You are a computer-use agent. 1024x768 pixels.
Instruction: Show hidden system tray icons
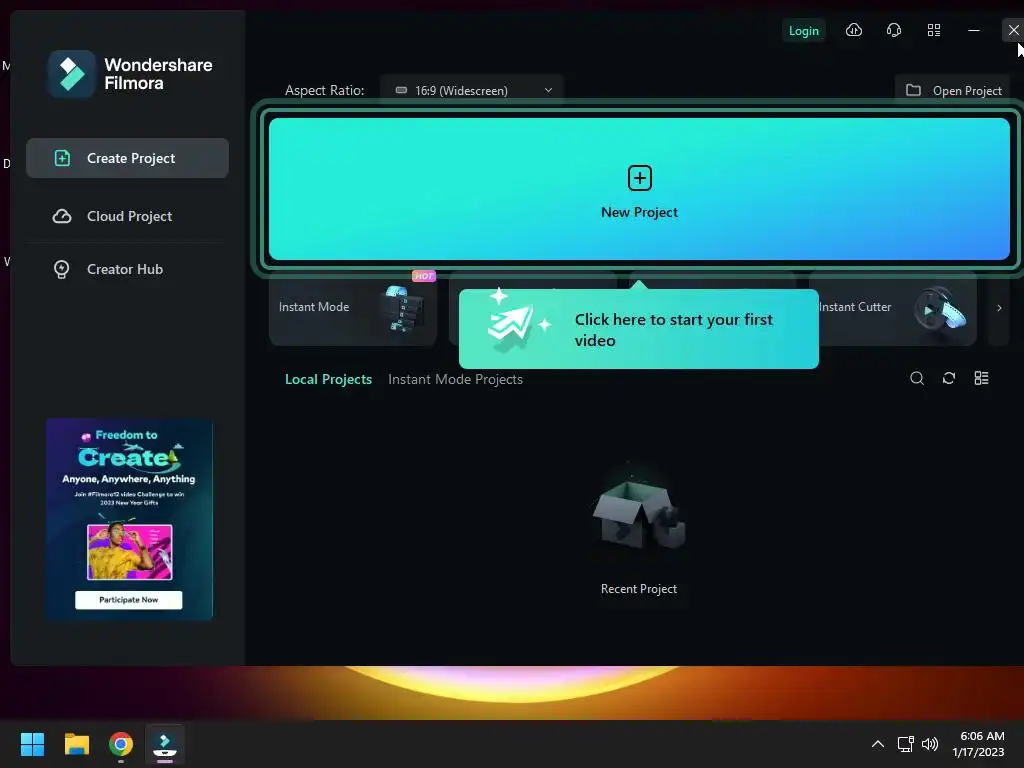(x=878, y=744)
